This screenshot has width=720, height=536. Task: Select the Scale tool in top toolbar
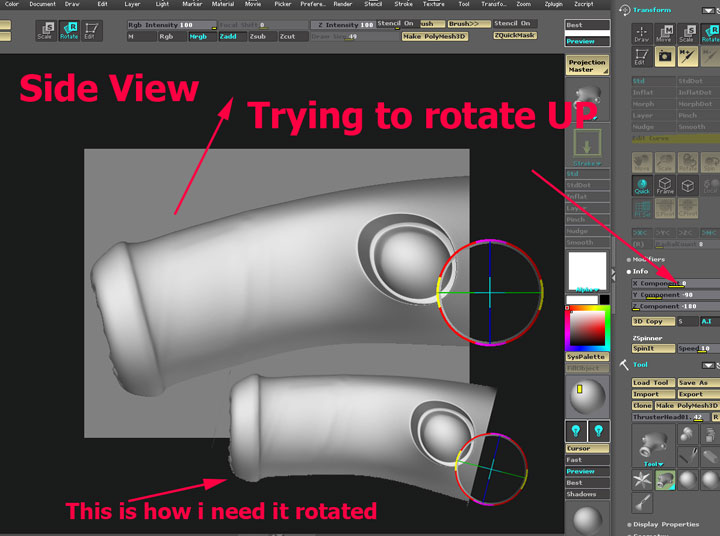pos(45,30)
